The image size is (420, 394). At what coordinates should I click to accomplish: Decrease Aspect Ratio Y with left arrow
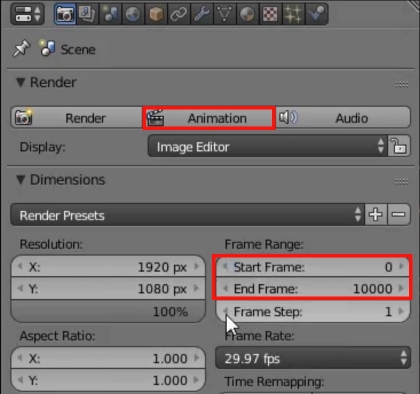coord(20,380)
